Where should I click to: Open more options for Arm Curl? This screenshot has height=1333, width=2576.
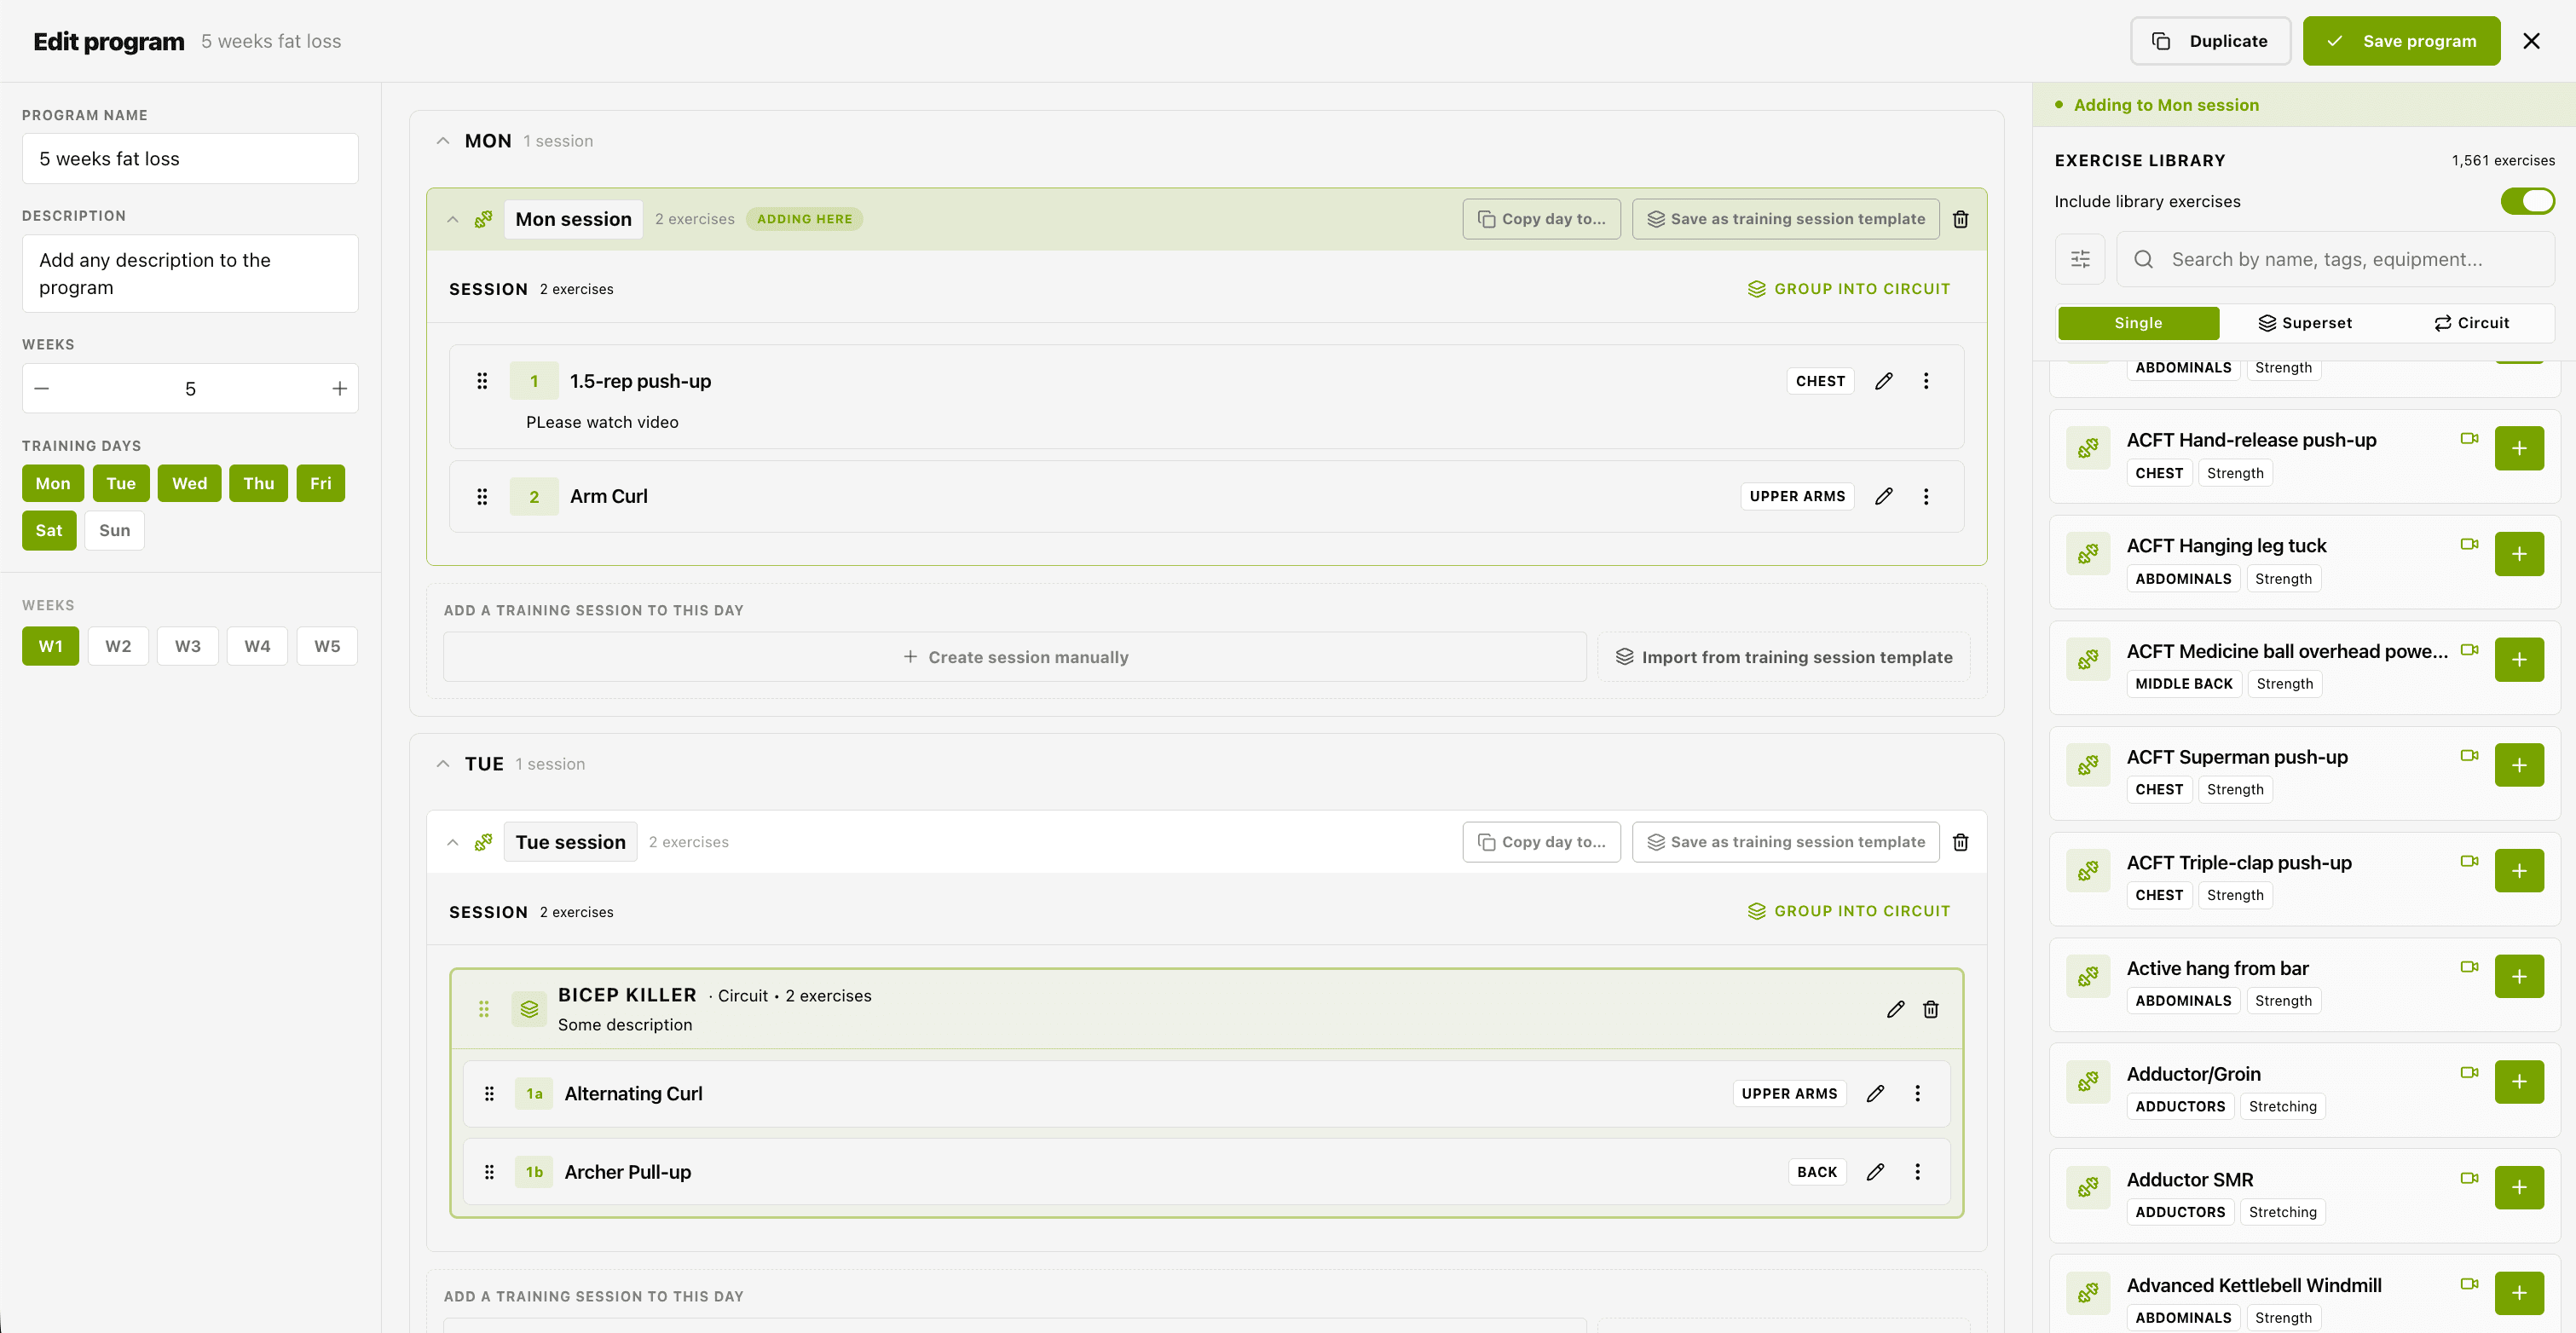pyautogui.click(x=1925, y=496)
